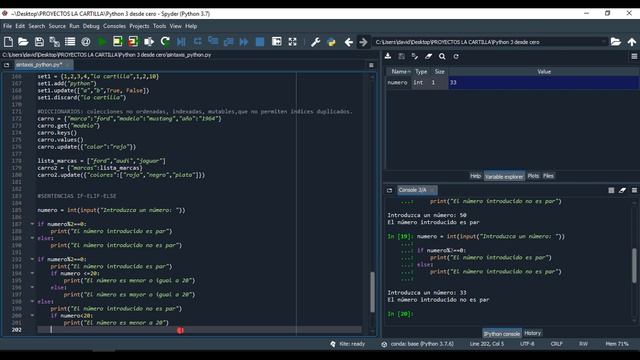Open the Projects menu

click(139, 26)
